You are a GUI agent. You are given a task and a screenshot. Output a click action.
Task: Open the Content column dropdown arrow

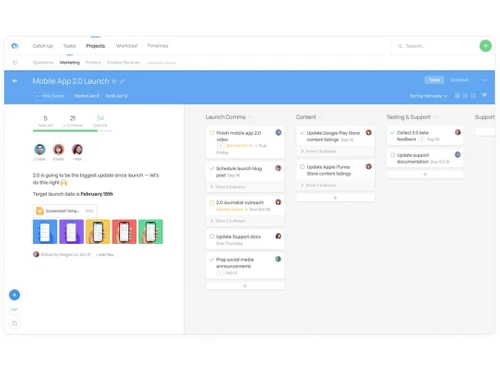click(x=321, y=117)
